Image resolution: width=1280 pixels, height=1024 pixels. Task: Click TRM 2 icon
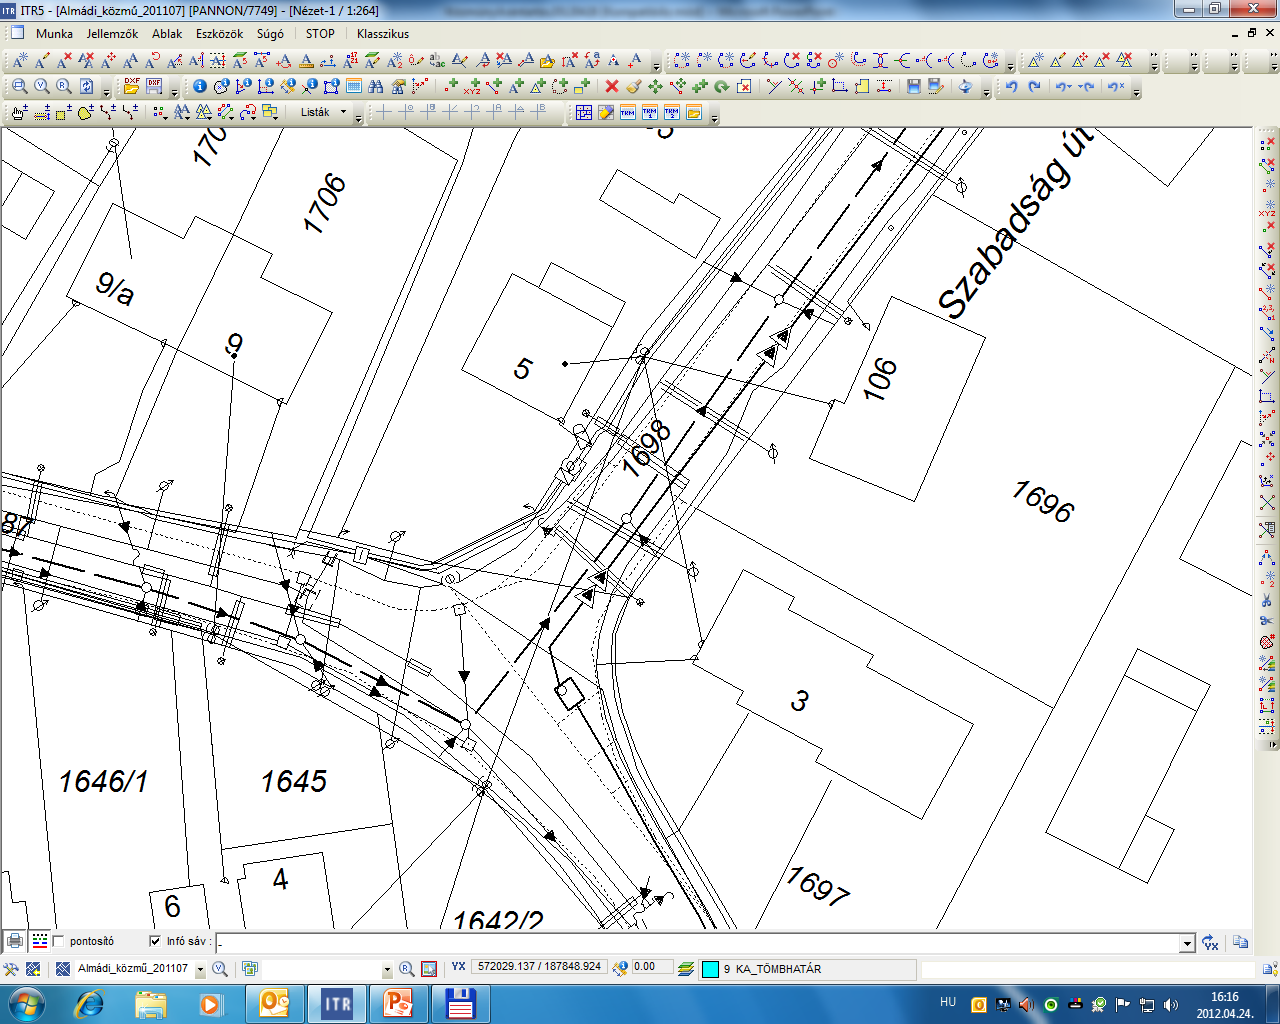(x=672, y=112)
